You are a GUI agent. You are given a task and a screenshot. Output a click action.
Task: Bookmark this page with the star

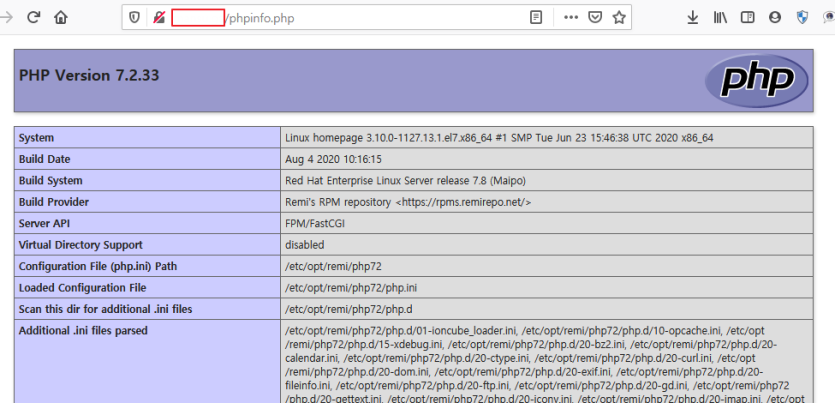pos(618,18)
